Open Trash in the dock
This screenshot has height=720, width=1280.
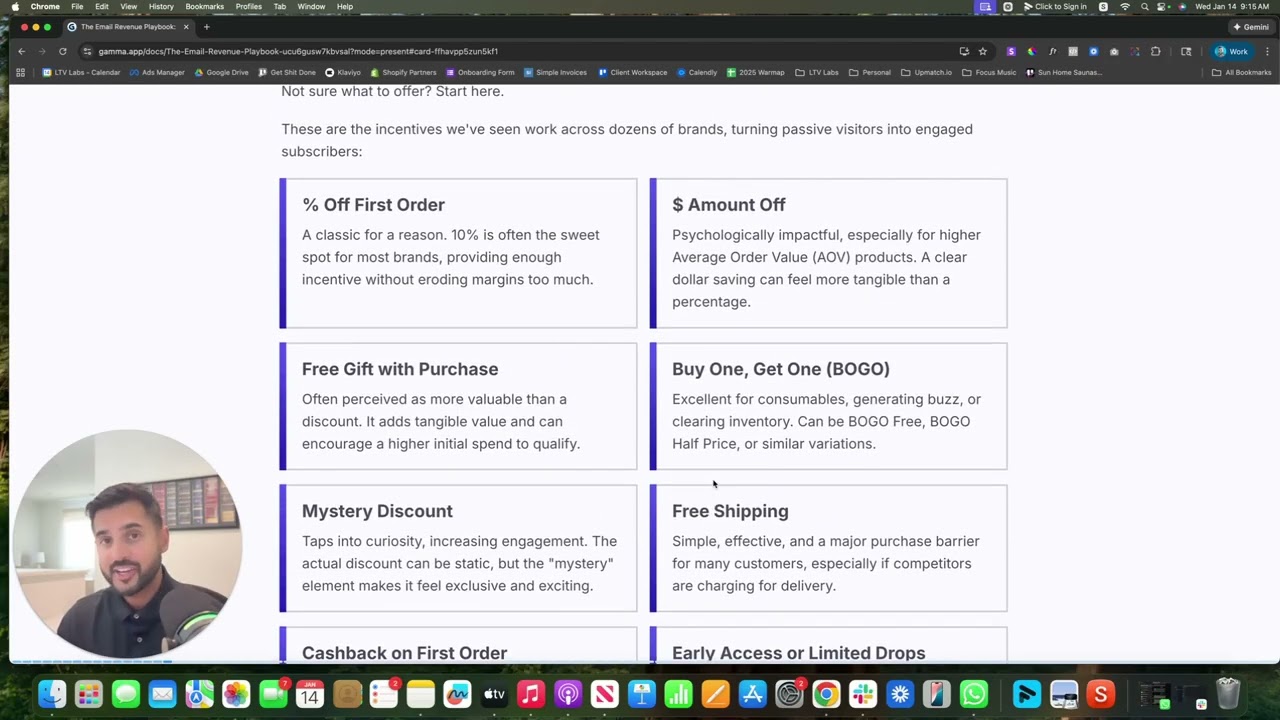point(1228,693)
